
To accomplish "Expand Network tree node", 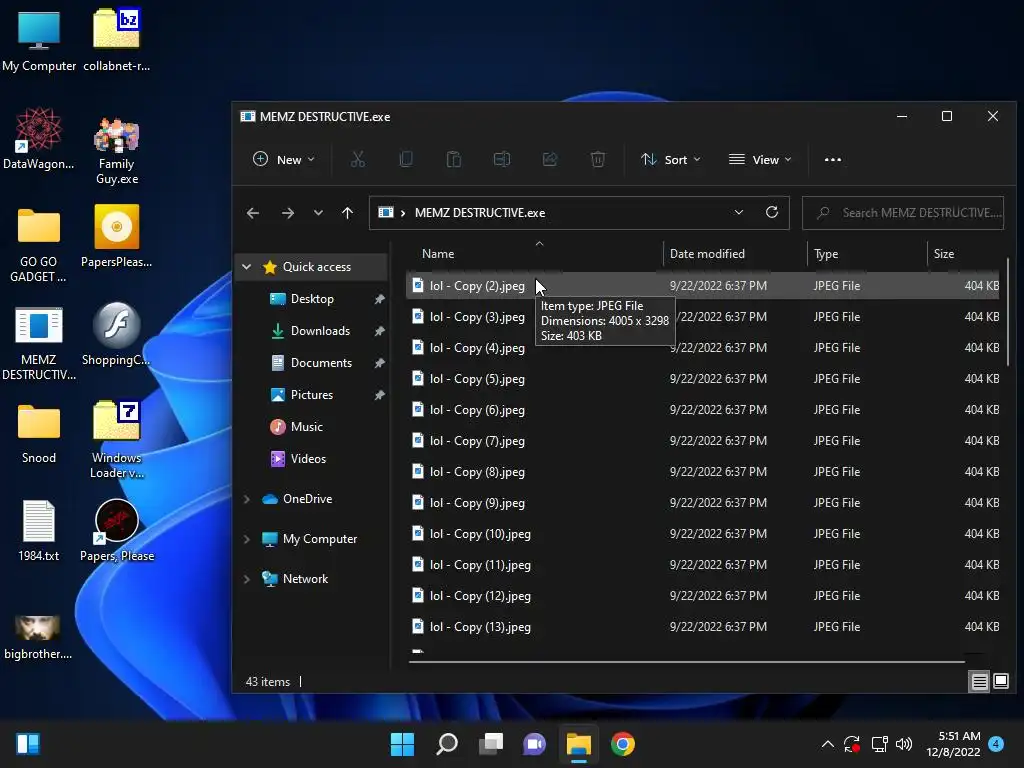I will click(246, 579).
